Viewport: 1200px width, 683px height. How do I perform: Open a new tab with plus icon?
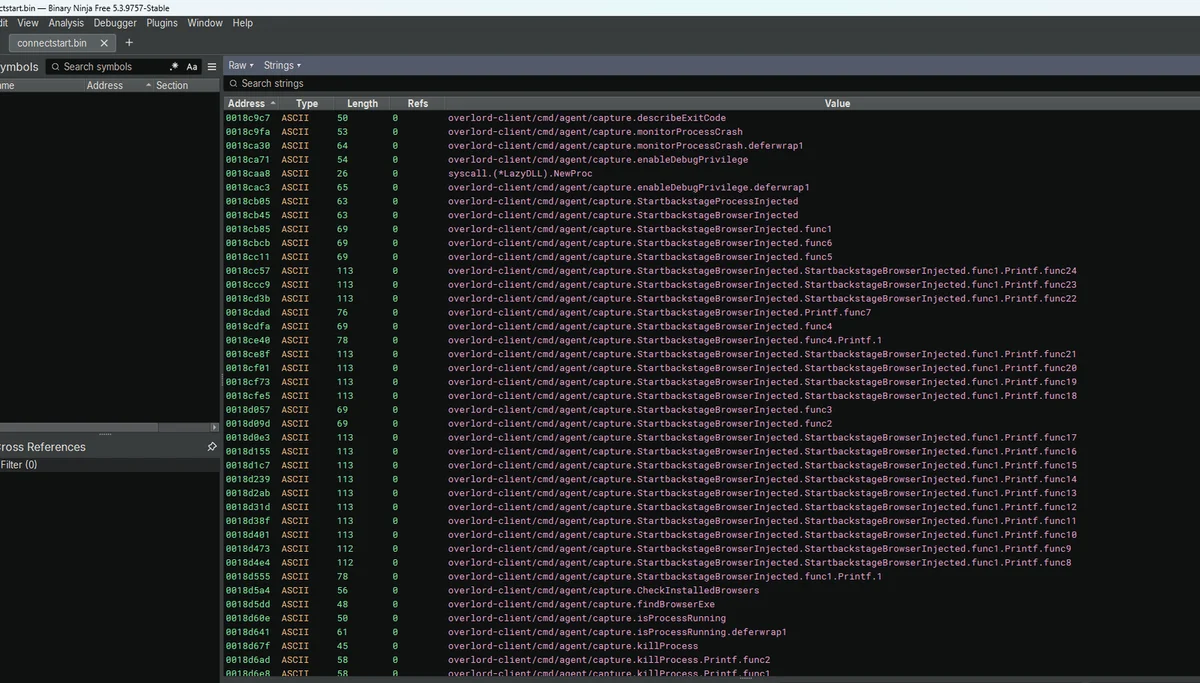[x=129, y=43]
